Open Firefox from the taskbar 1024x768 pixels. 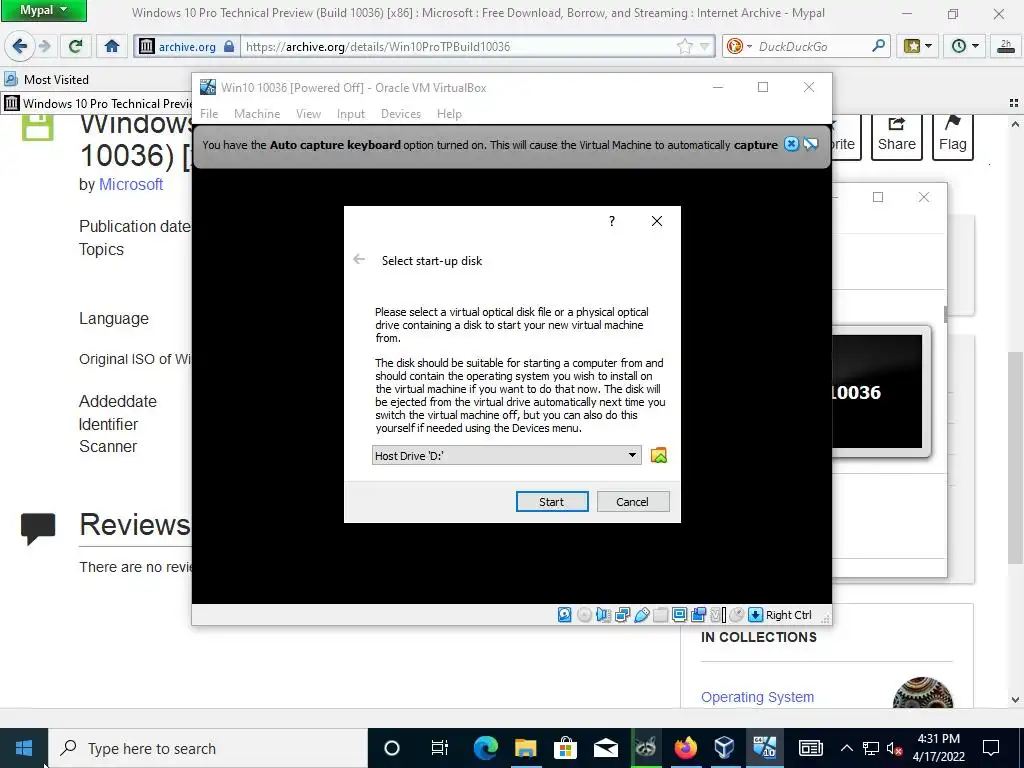(x=685, y=748)
